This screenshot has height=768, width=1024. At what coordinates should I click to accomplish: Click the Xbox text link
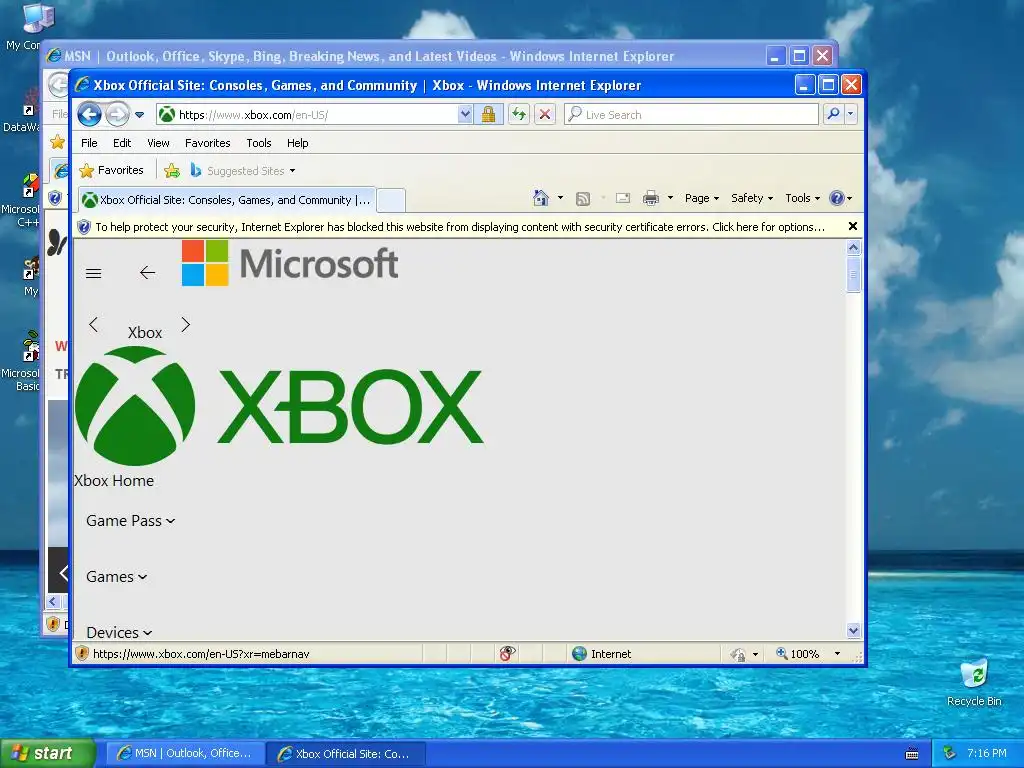(x=145, y=333)
